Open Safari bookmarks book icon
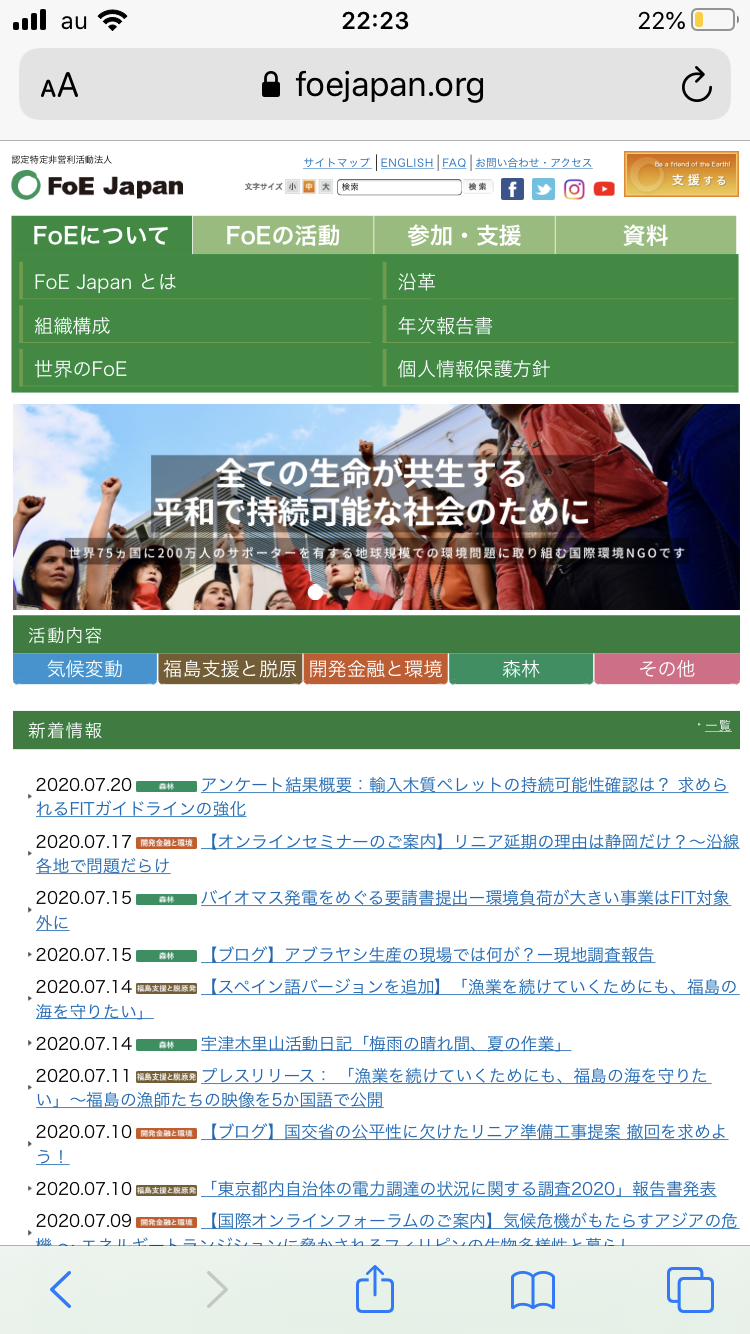Image resolution: width=750 pixels, height=1334 pixels. (532, 1289)
